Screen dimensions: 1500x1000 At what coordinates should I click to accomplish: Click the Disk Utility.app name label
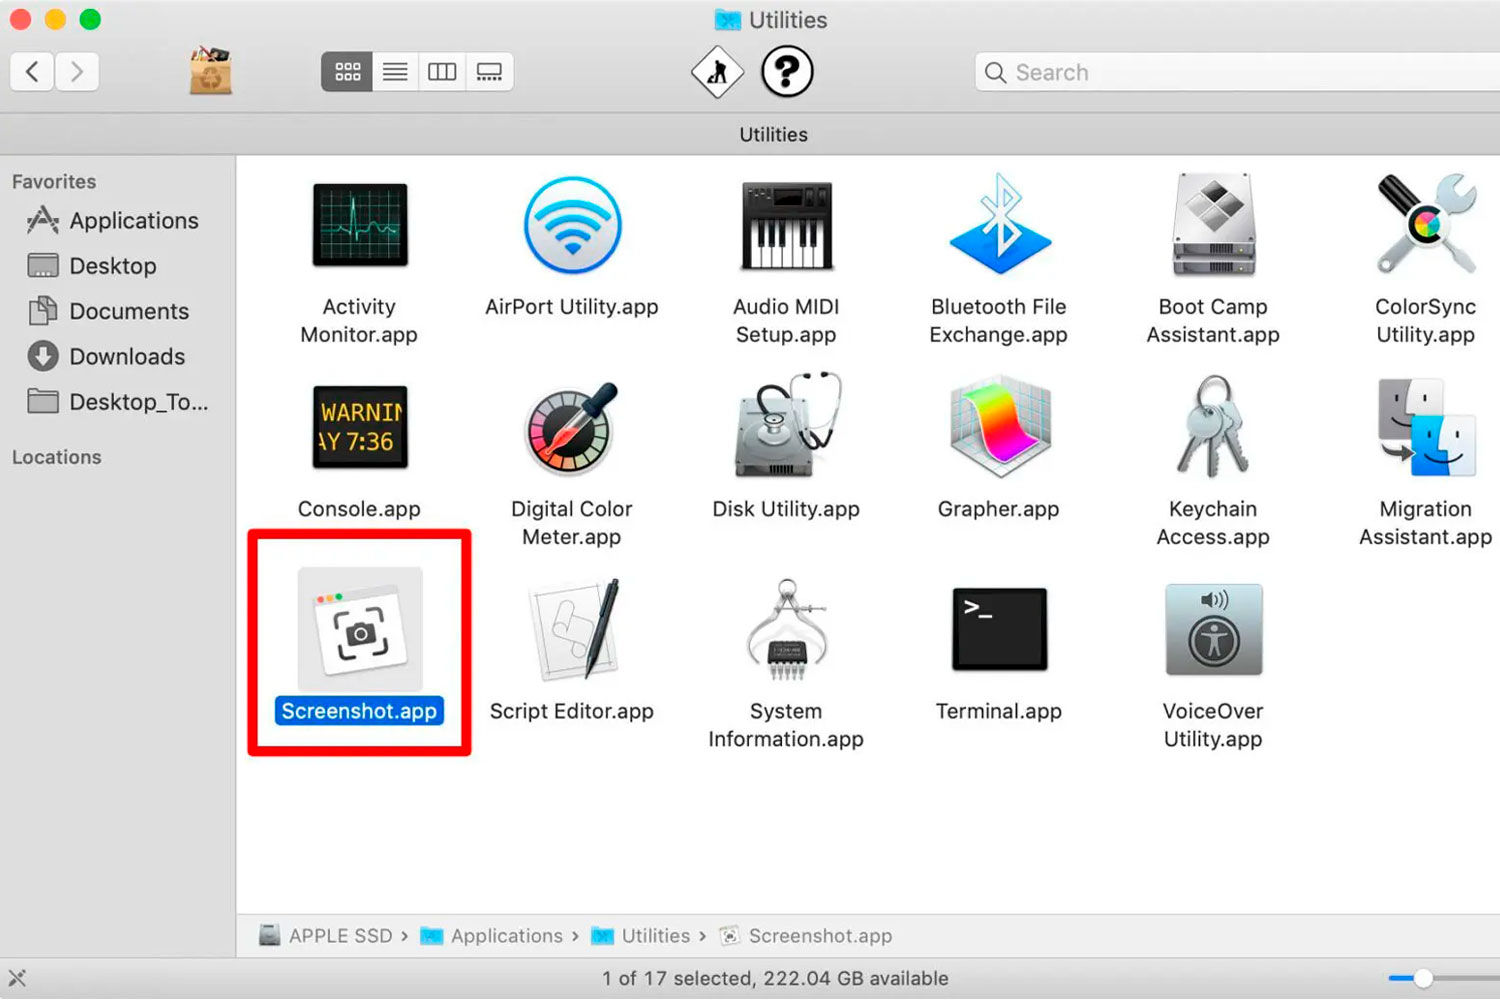pyautogui.click(x=786, y=509)
